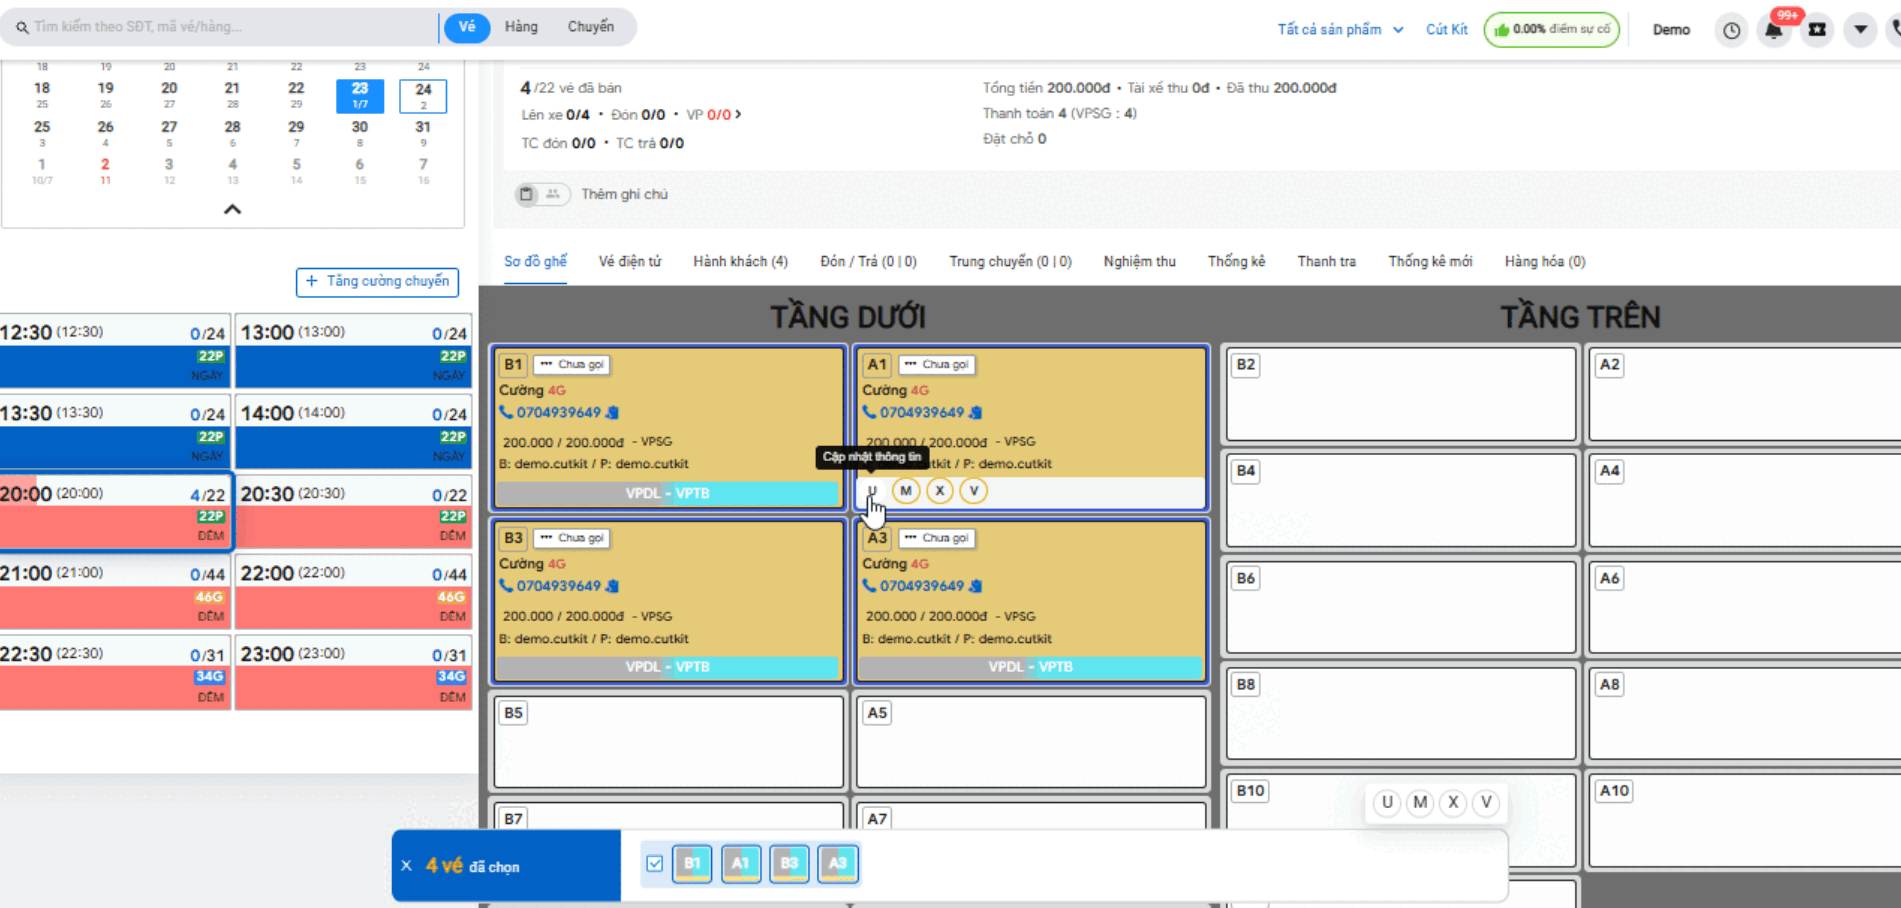1901x908 pixels.
Task: Switch search mode to Chuyến
Action: [590, 27]
